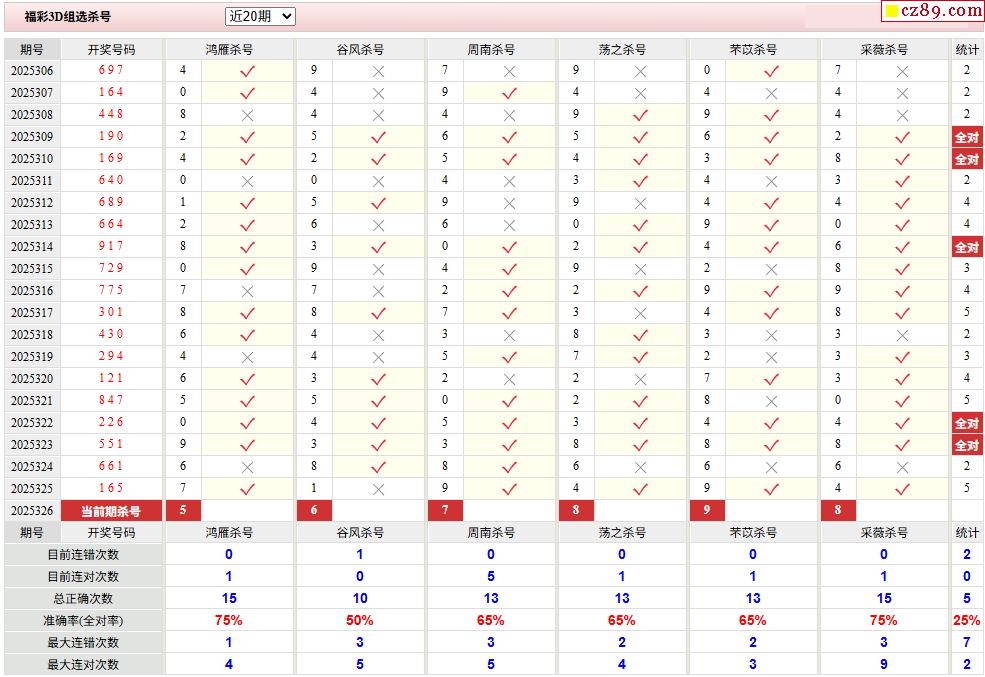This screenshot has height=677, width=985.
Task: Click current 芣苡 kill number 9 in row 2025326
Action: click(707, 511)
